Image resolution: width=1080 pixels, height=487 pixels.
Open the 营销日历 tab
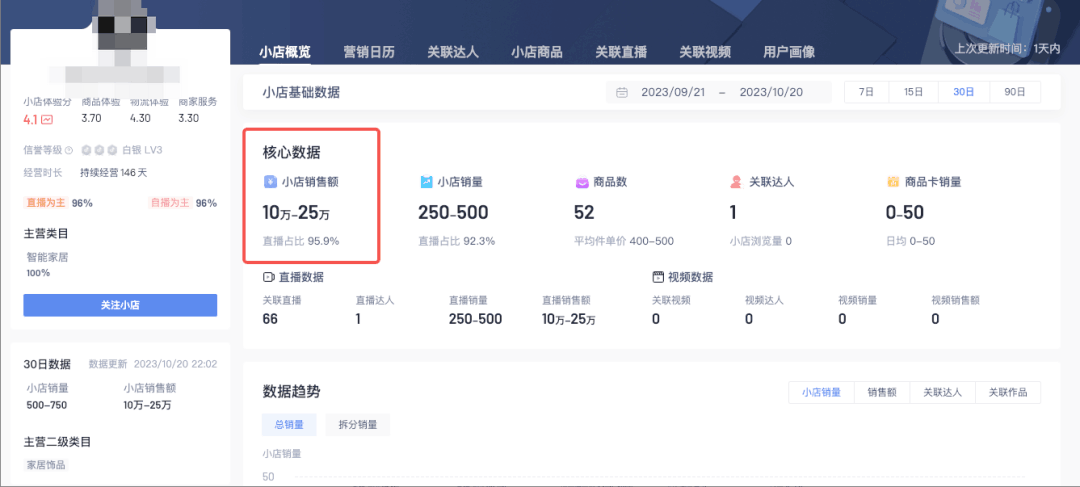point(369,52)
